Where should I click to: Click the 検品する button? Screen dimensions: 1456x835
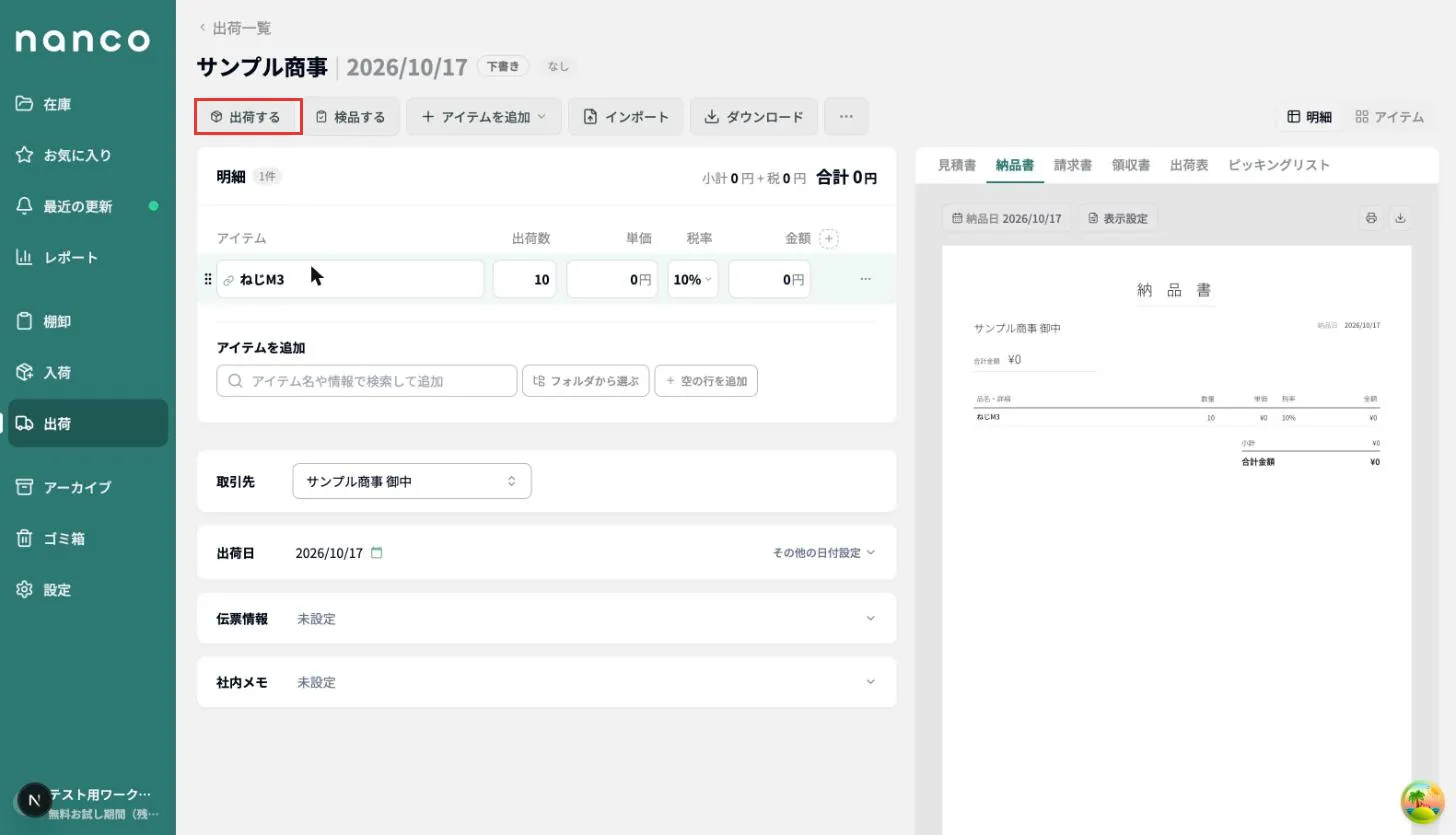click(351, 117)
